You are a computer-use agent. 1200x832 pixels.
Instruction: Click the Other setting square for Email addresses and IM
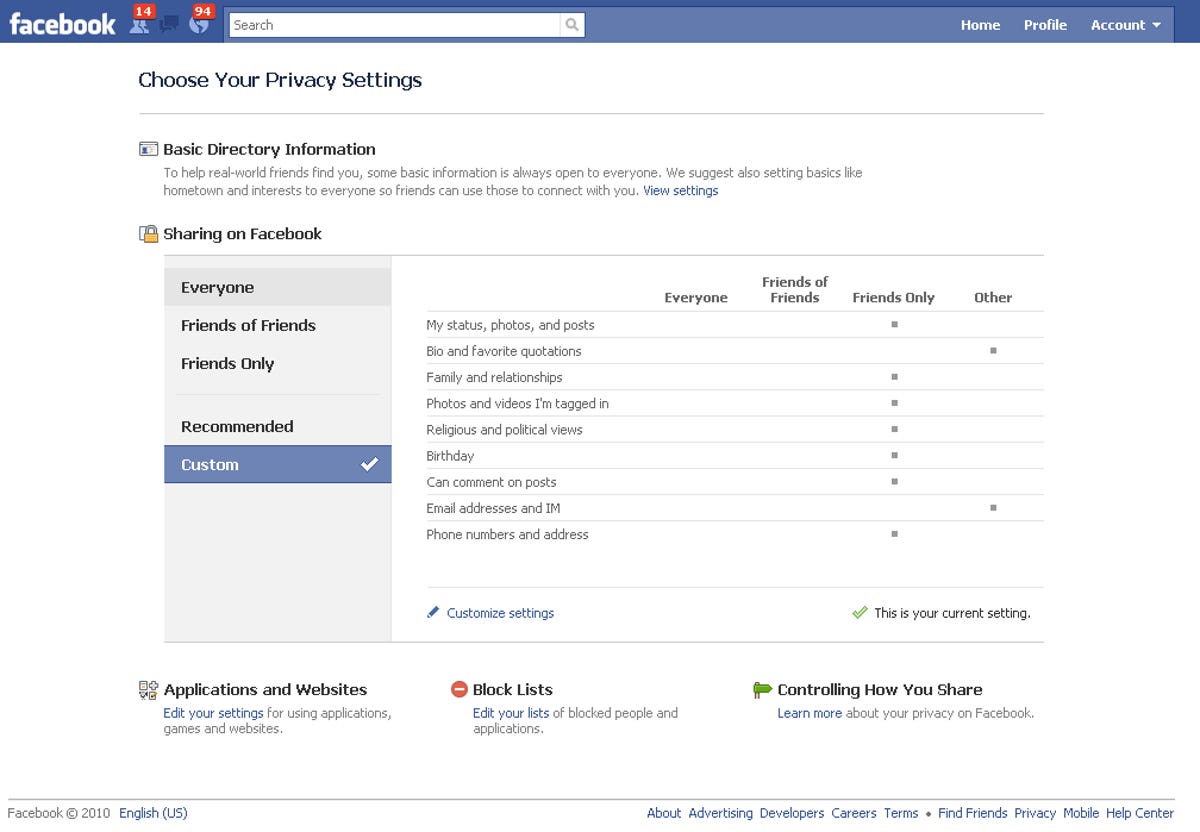993,508
